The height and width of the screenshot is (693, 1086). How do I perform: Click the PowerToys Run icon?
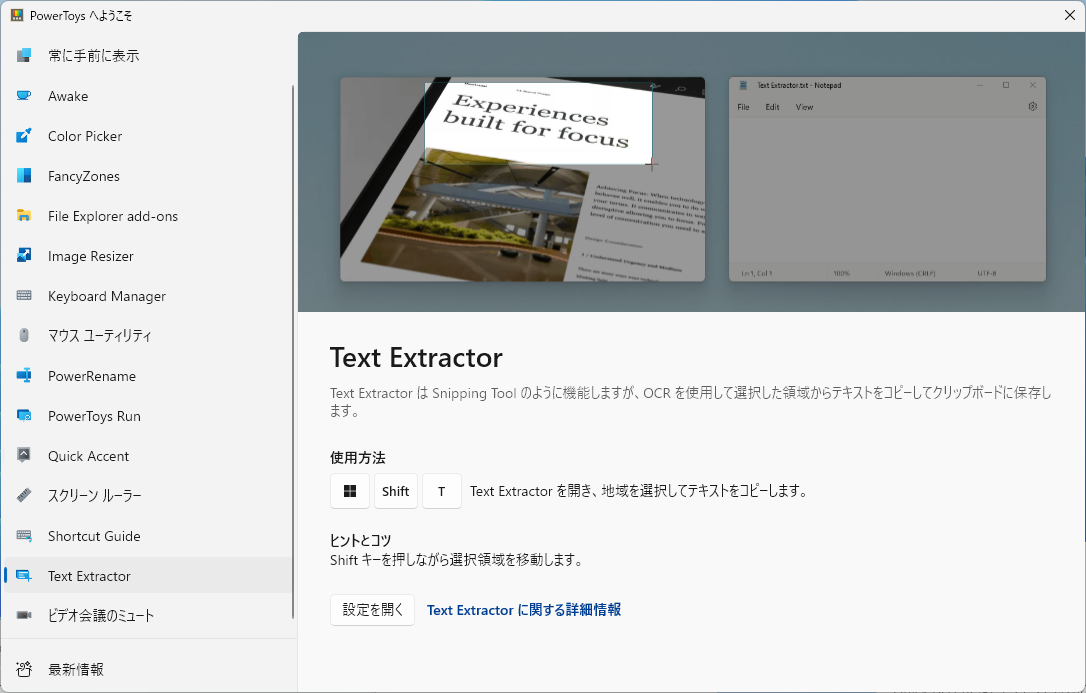(24, 415)
